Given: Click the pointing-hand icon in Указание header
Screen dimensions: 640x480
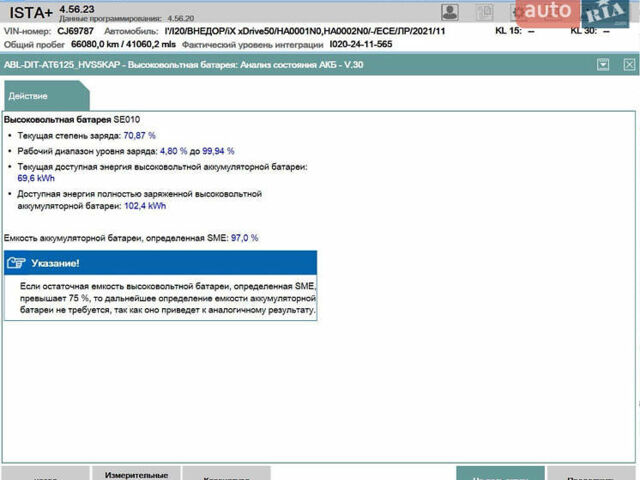Looking at the screenshot, I should (17, 263).
